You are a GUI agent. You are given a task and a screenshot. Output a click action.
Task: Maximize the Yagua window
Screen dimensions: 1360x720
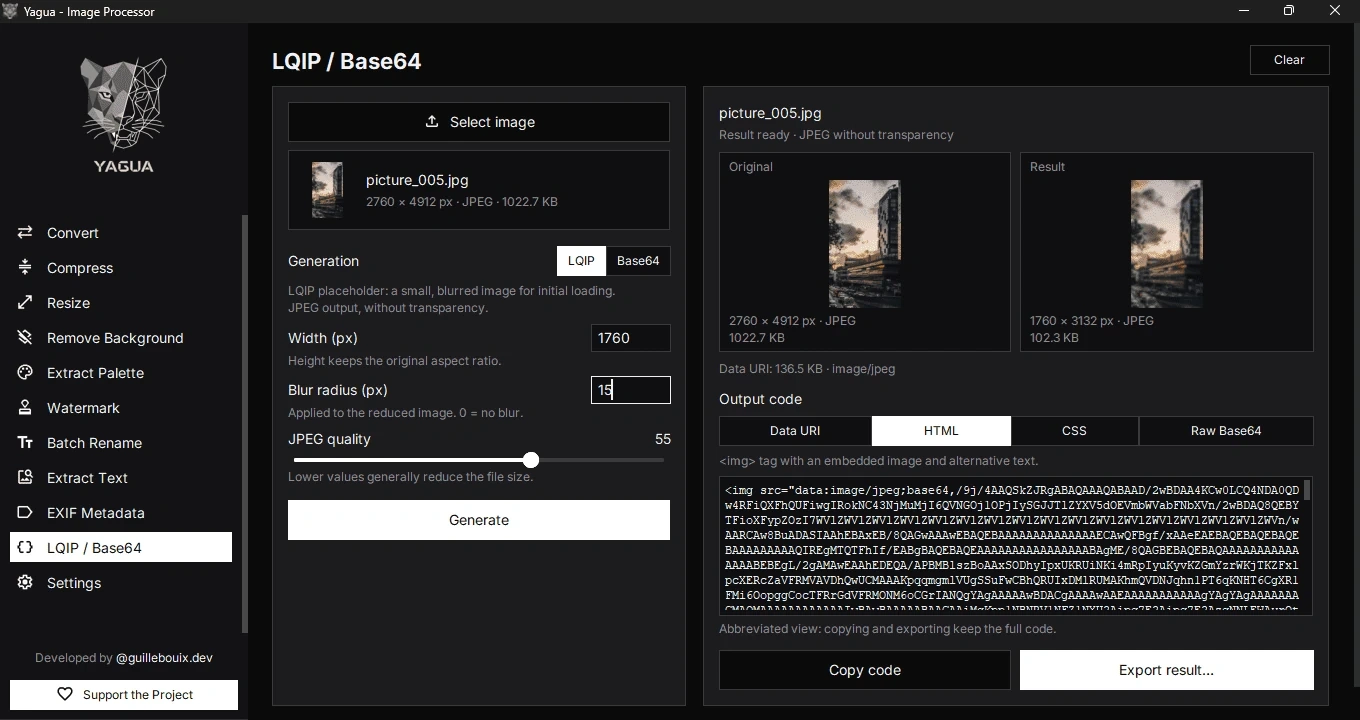[x=1289, y=11]
